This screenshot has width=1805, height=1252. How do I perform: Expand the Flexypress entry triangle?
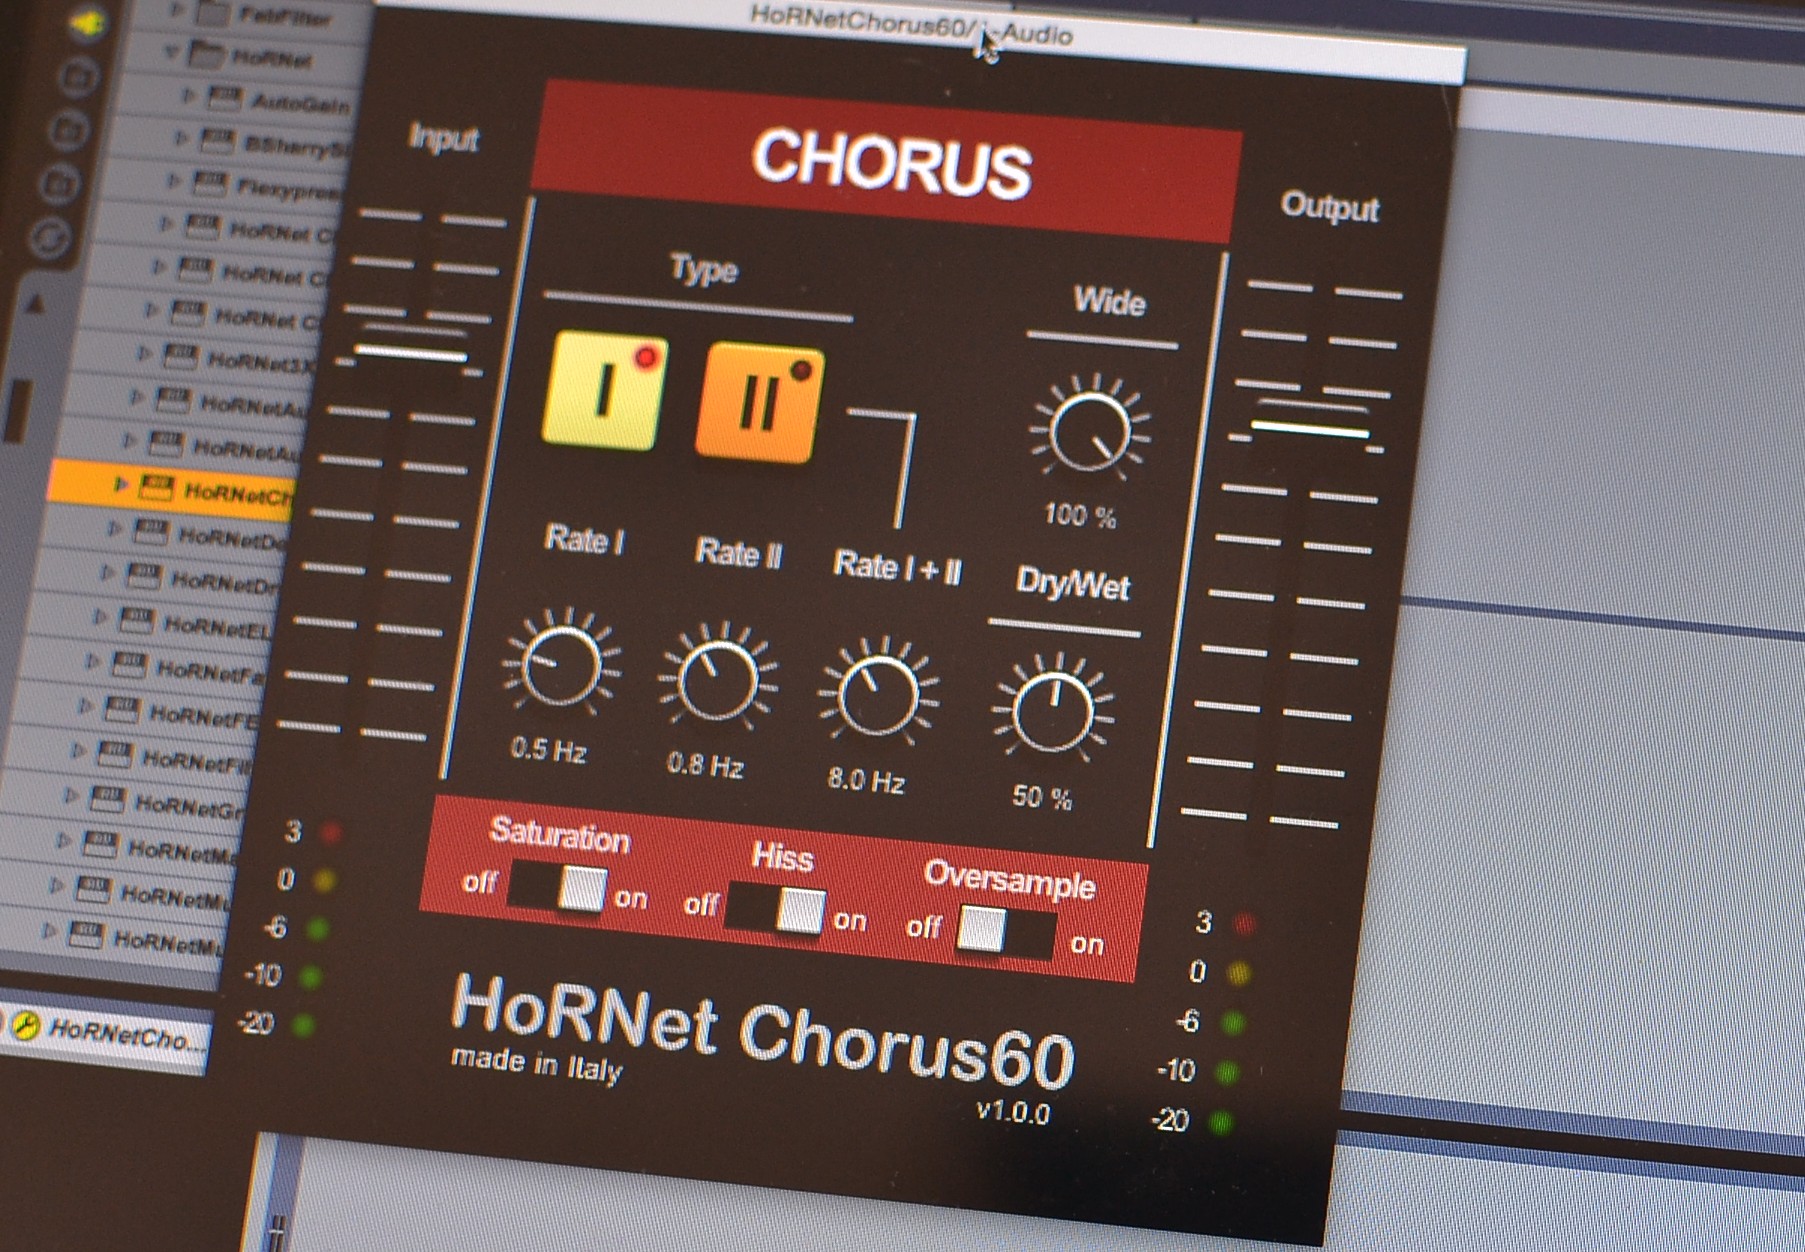[x=174, y=181]
